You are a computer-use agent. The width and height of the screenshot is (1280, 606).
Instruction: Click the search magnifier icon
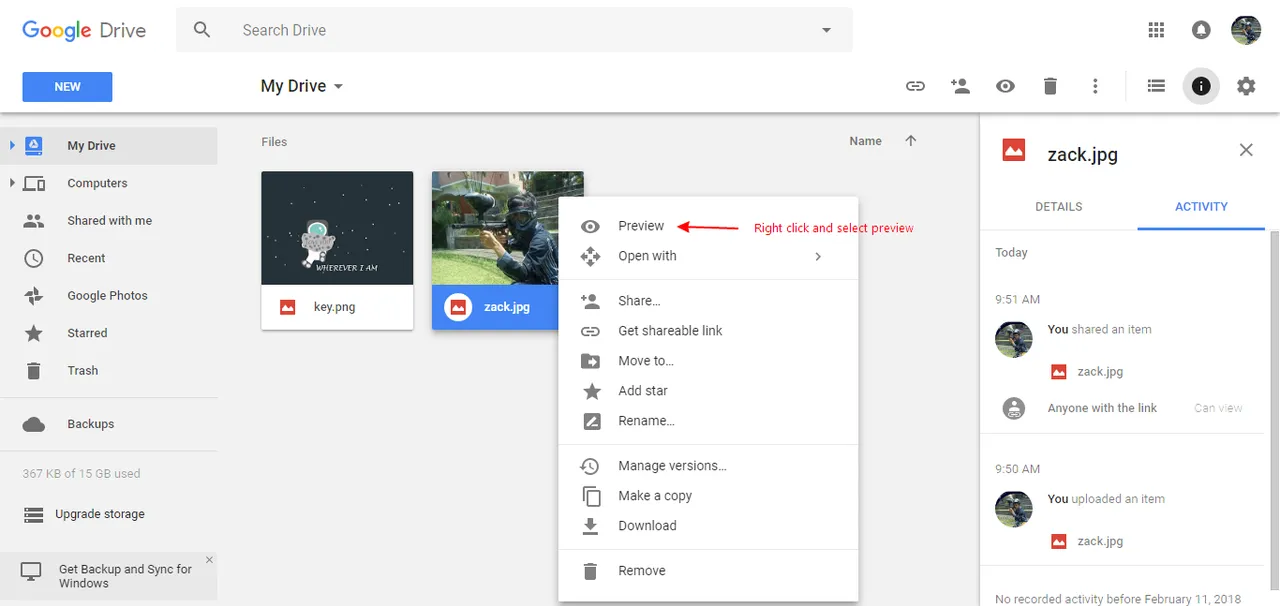coord(202,30)
